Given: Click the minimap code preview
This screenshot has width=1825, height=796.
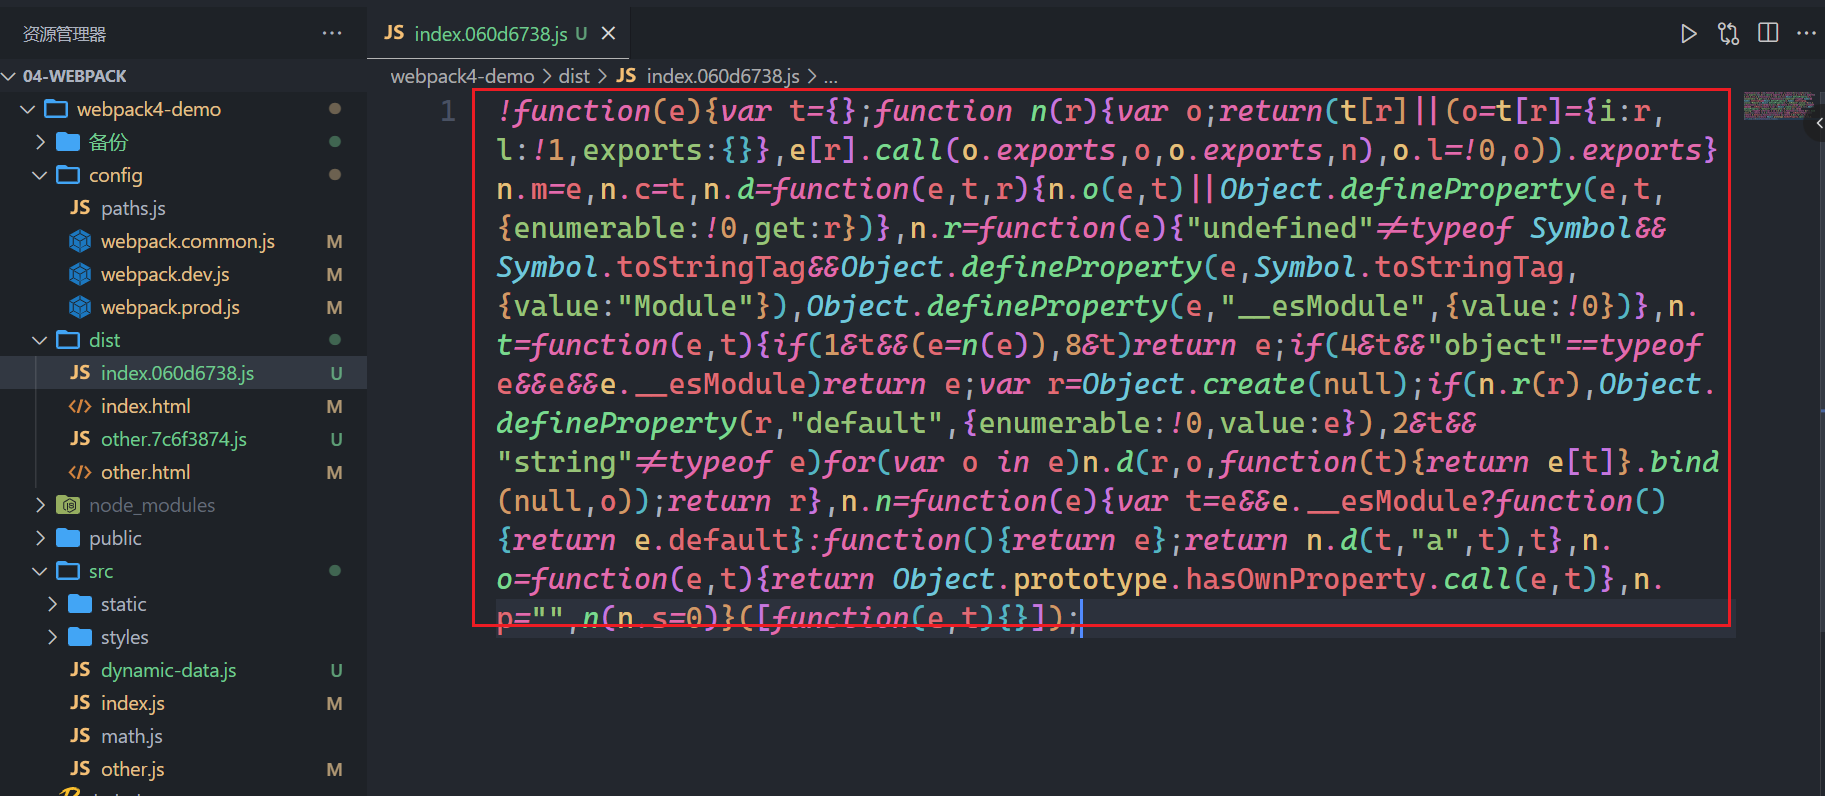Looking at the screenshot, I should (x=1778, y=106).
